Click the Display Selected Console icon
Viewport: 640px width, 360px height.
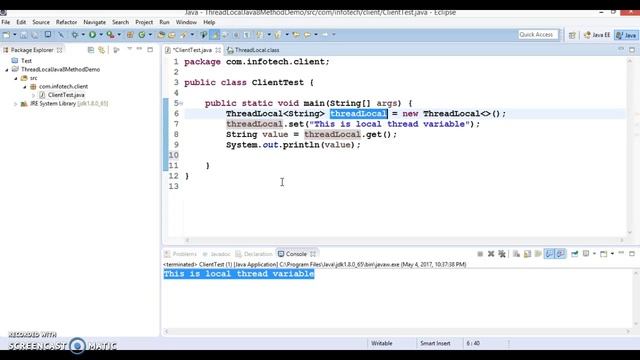point(586,254)
